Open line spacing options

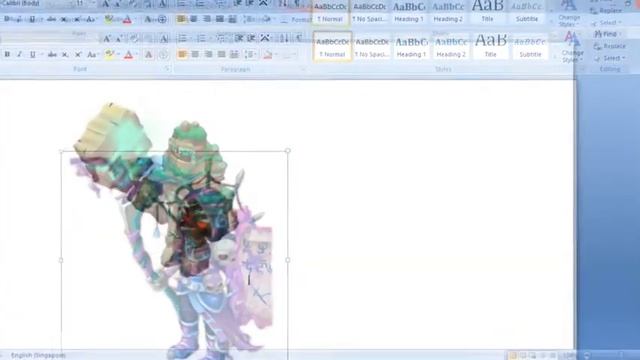pos(250,54)
